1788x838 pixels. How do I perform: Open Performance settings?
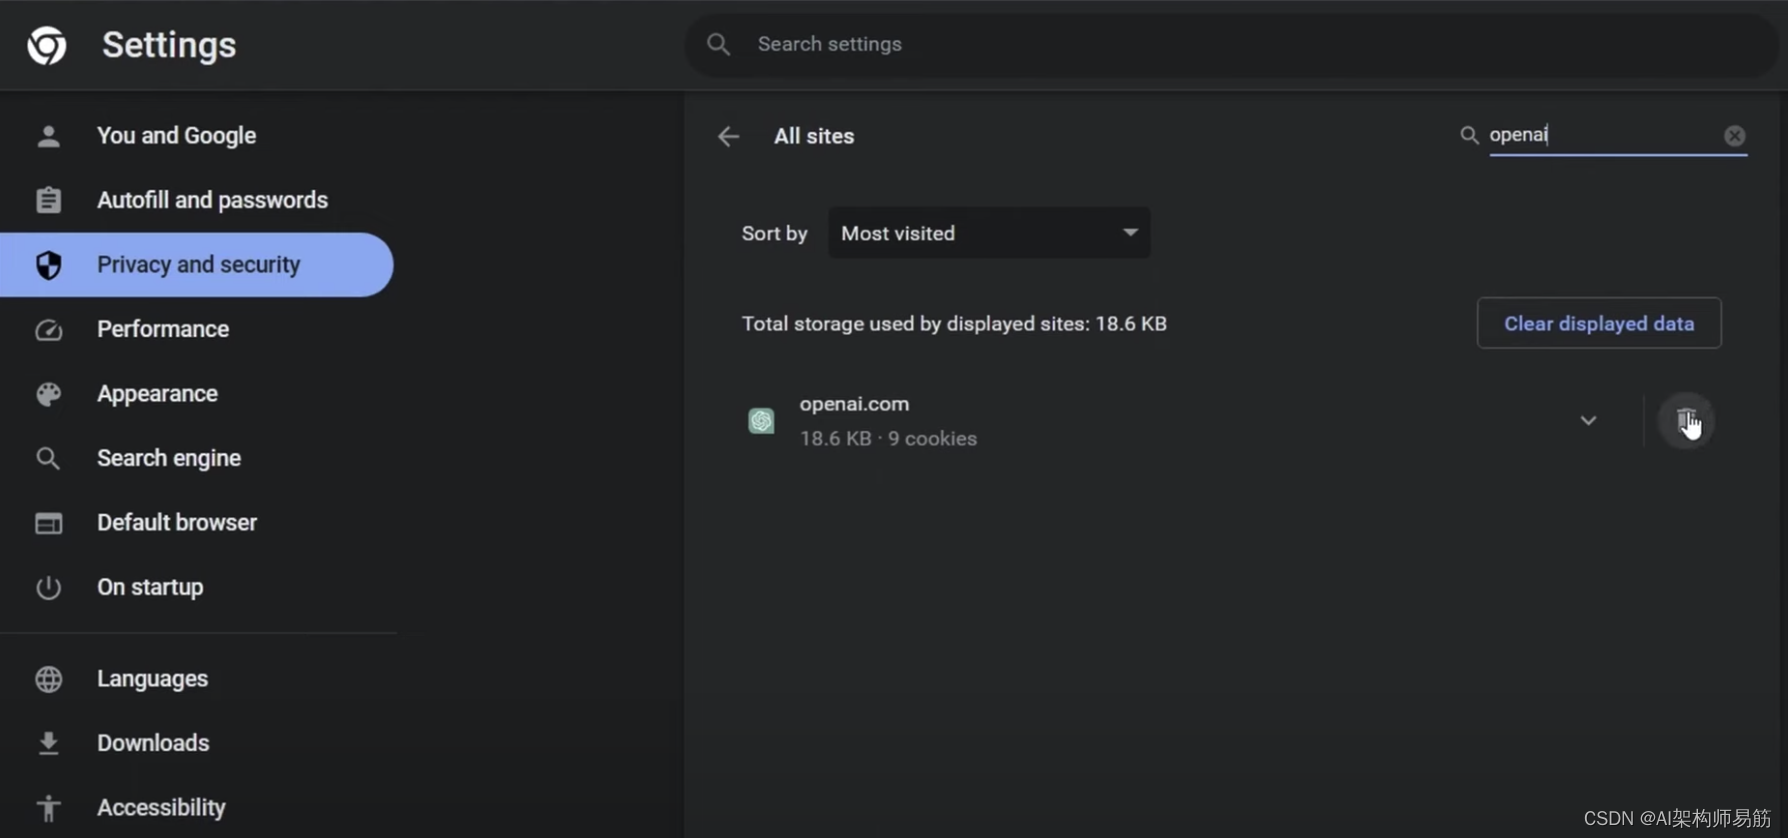163,329
